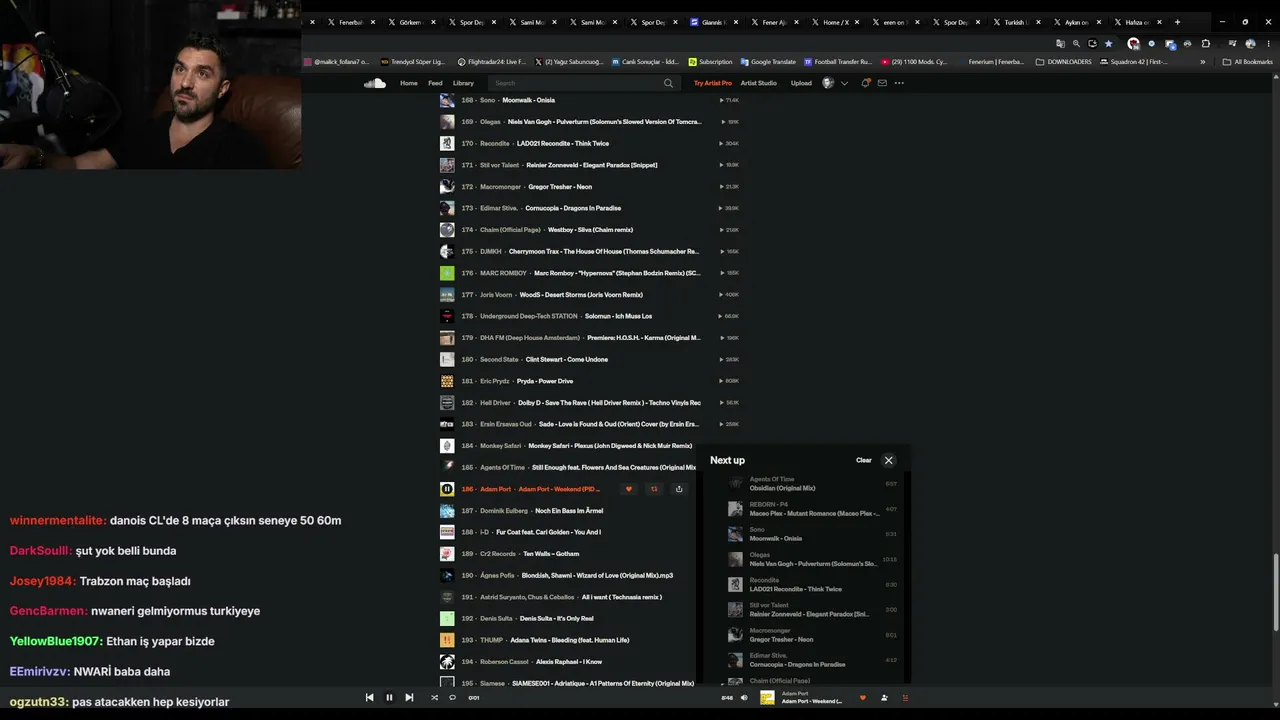Open the Google Translate bookmark
This screenshot has height=720, width=1280.
click(x=768, y=62)
